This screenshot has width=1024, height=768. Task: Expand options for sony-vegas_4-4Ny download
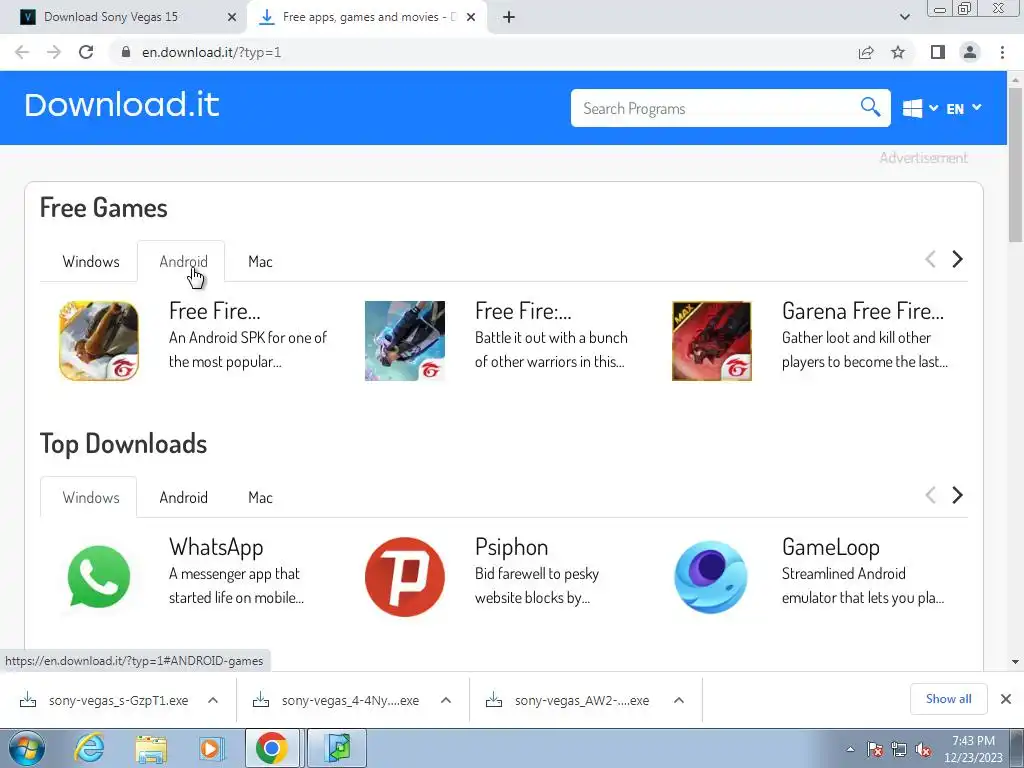[446, 700]
